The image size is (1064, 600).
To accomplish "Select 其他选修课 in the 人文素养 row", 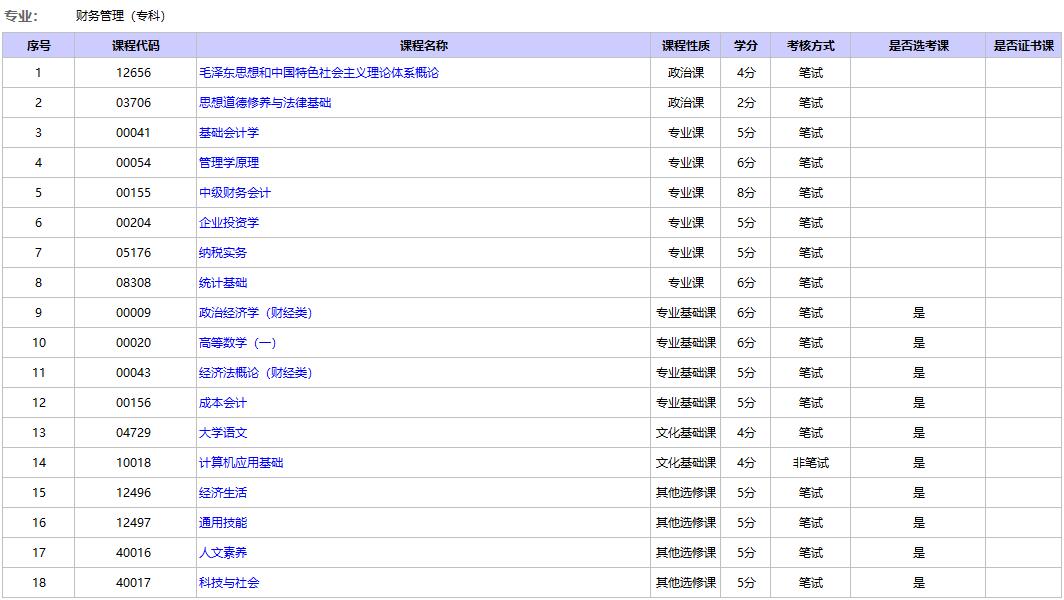I will [685, 552].
